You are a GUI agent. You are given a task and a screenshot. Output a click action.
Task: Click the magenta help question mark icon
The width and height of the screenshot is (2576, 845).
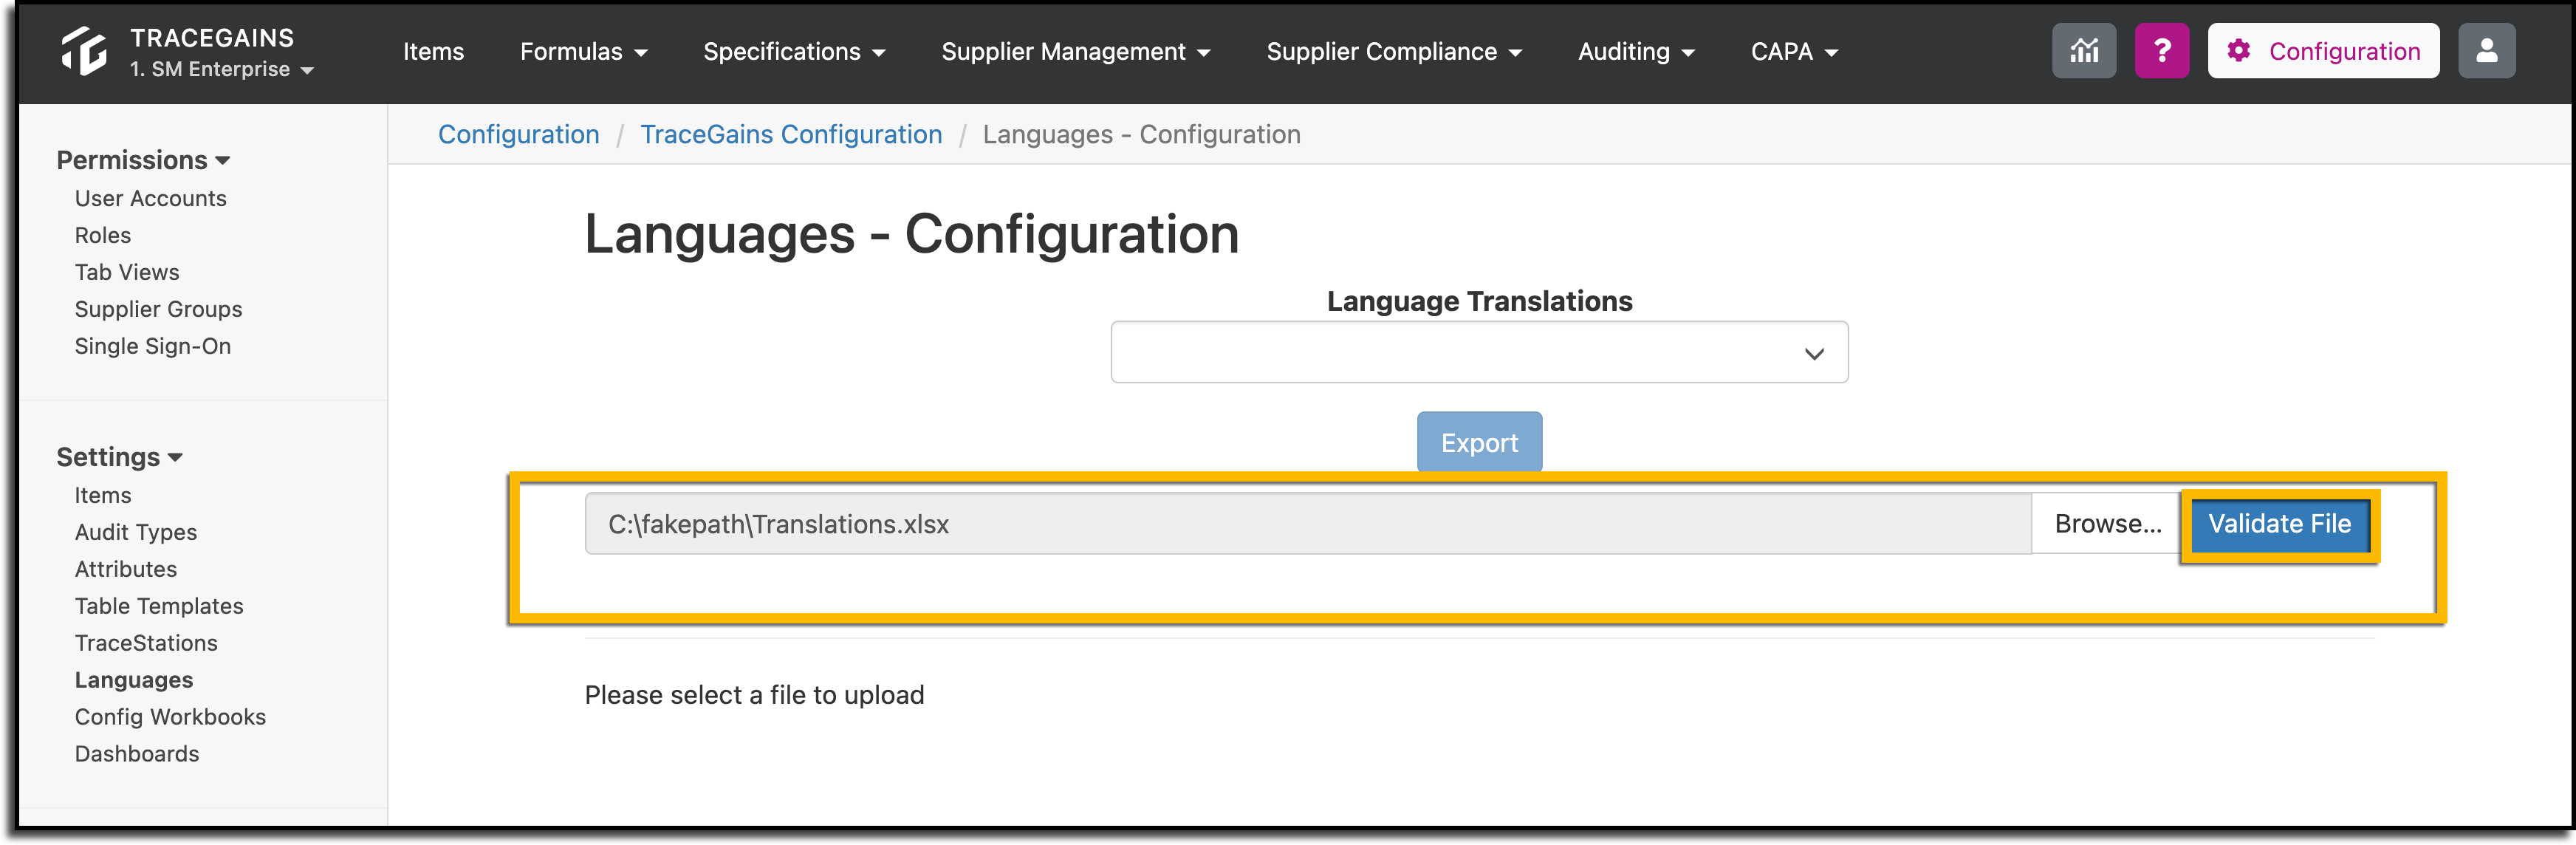[x=2162, y=51]
